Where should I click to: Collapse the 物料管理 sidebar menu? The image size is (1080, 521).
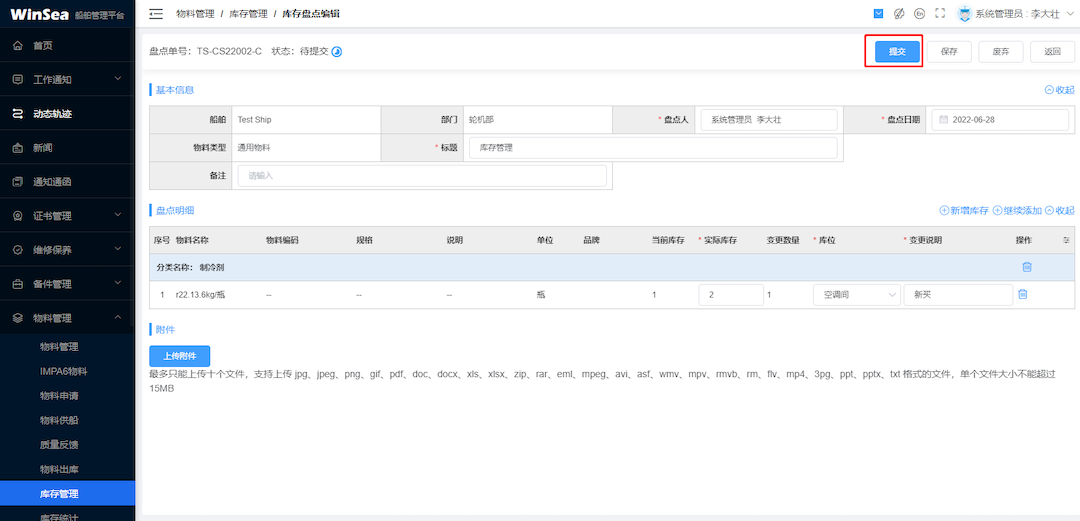pos(68,318)
